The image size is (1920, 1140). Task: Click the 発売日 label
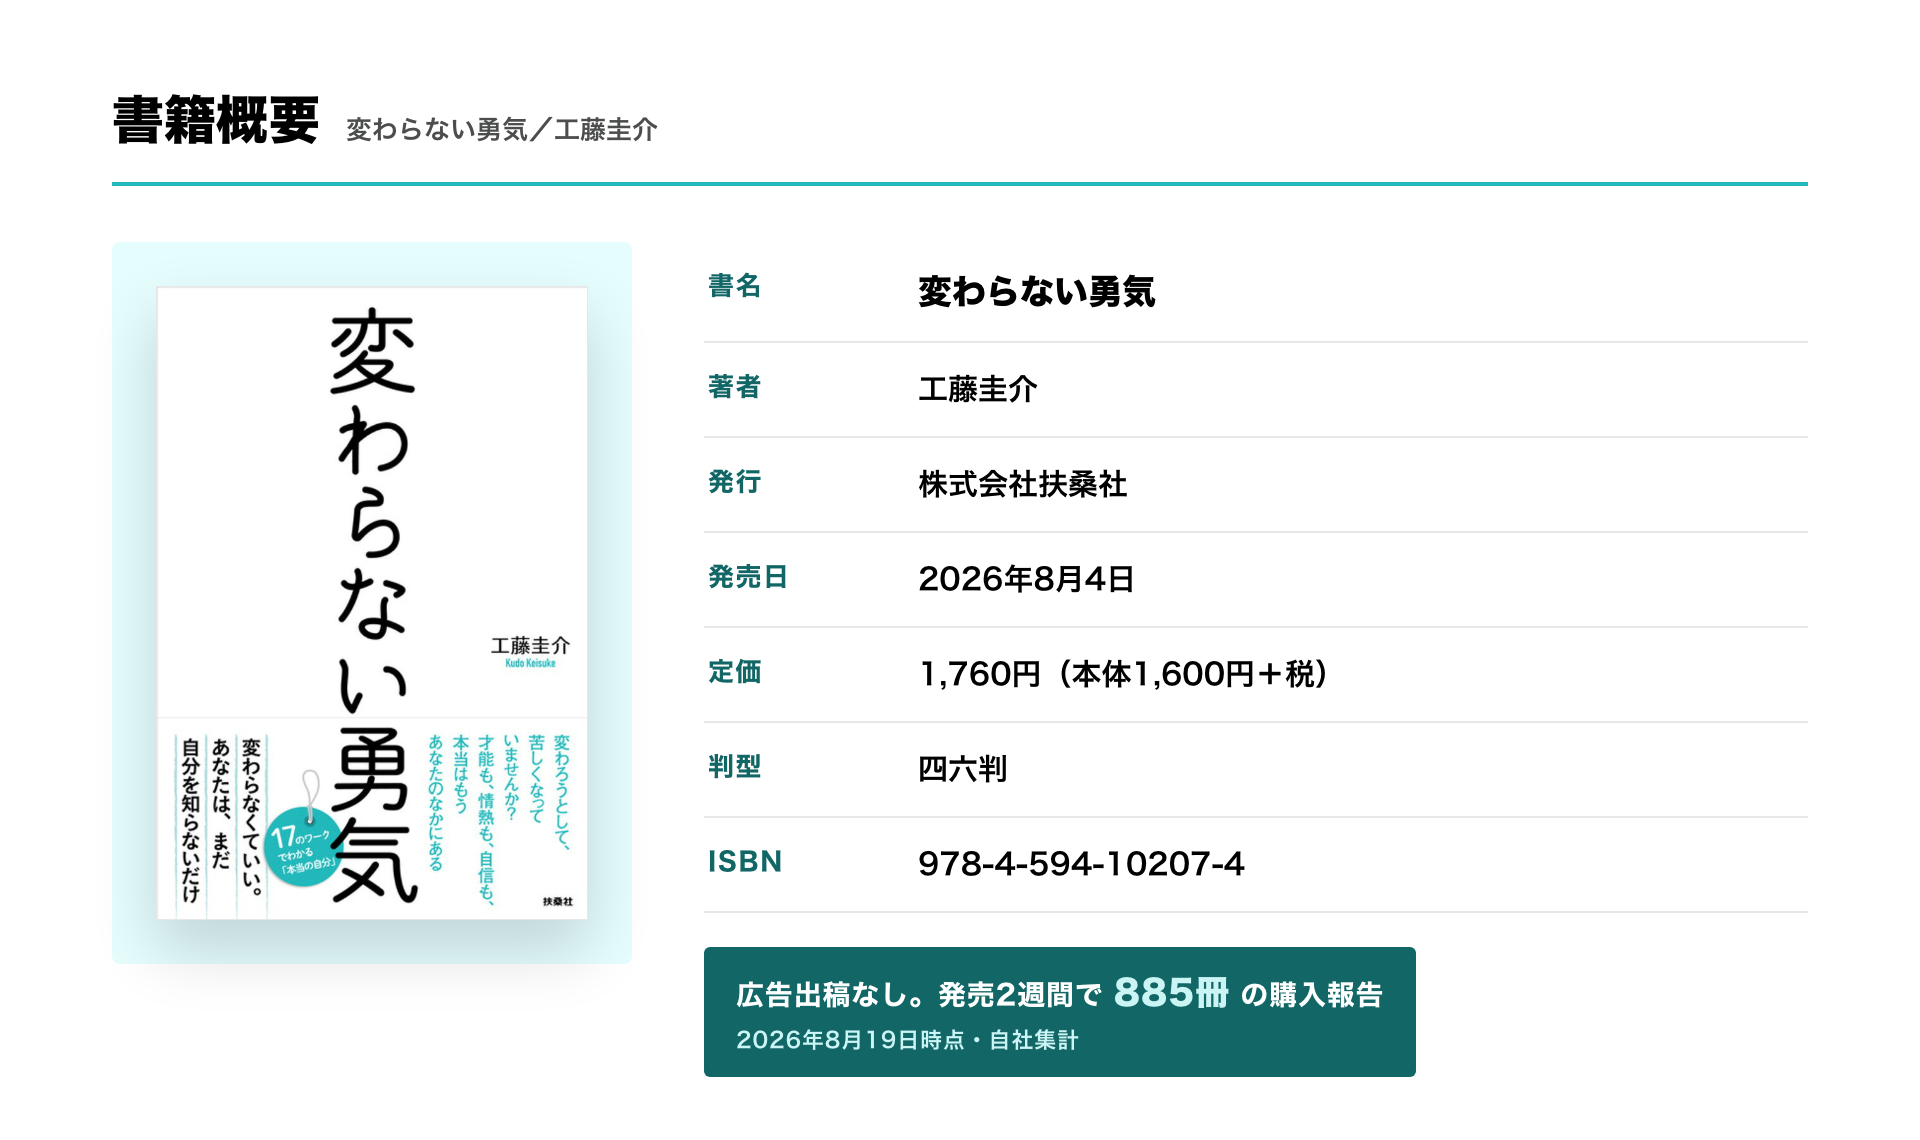tap(748, 577)
